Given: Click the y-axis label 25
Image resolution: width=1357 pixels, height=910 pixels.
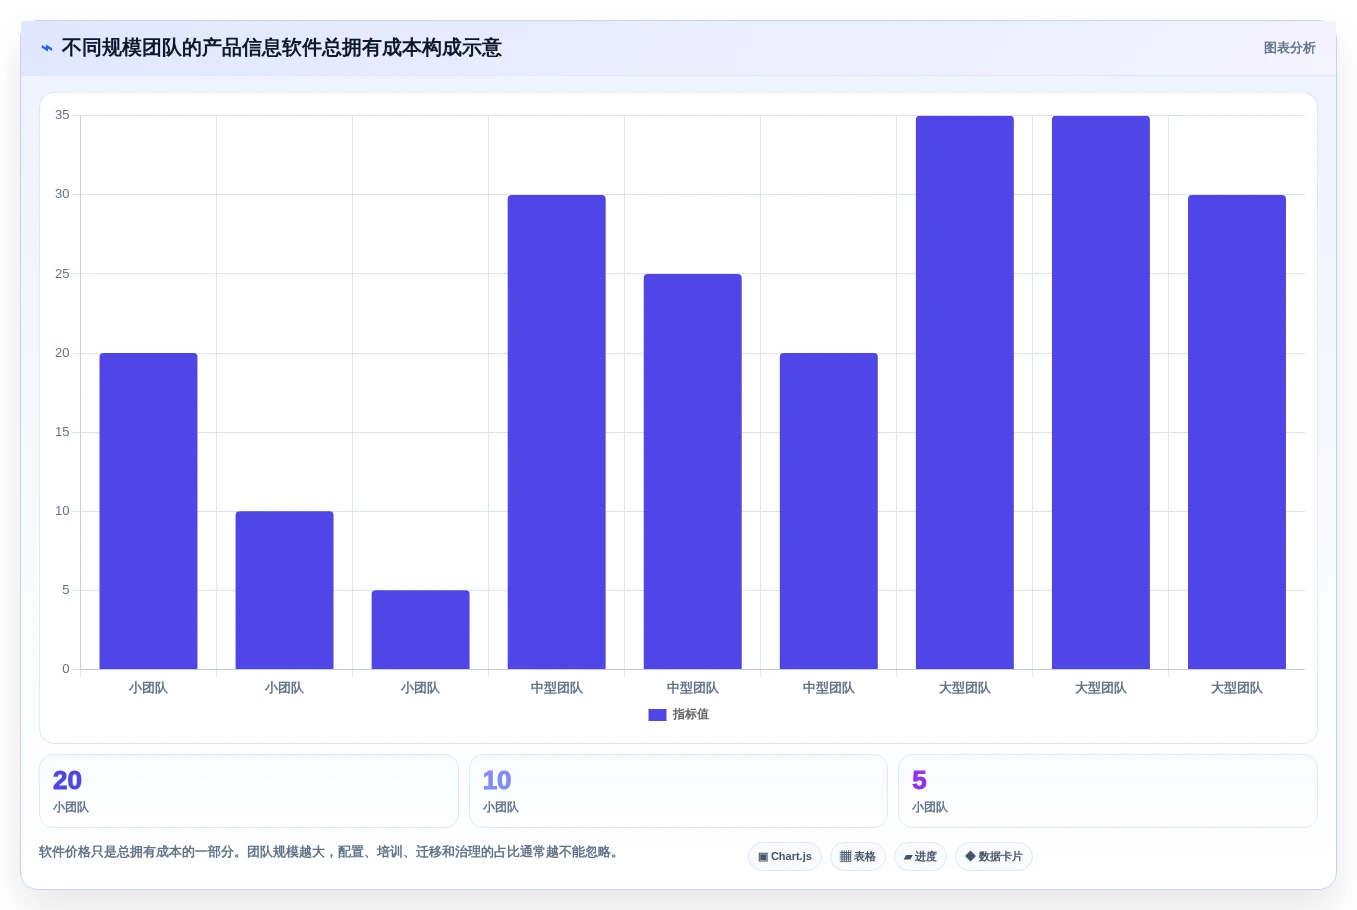Looking at the screenshot, I should tap(62, 274).
